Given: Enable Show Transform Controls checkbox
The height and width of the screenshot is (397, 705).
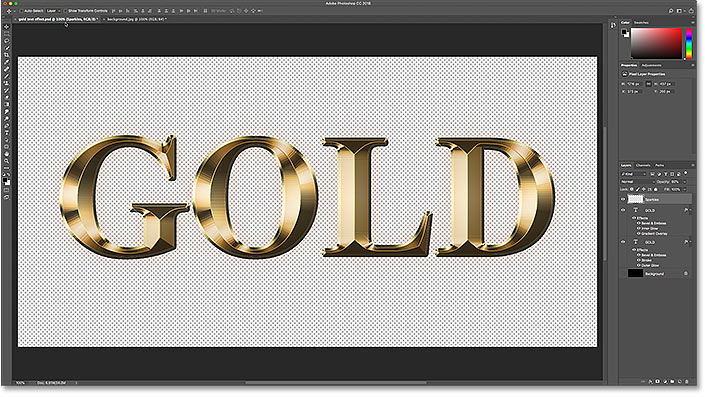Looking at the screenshot, I should point(65,11).
